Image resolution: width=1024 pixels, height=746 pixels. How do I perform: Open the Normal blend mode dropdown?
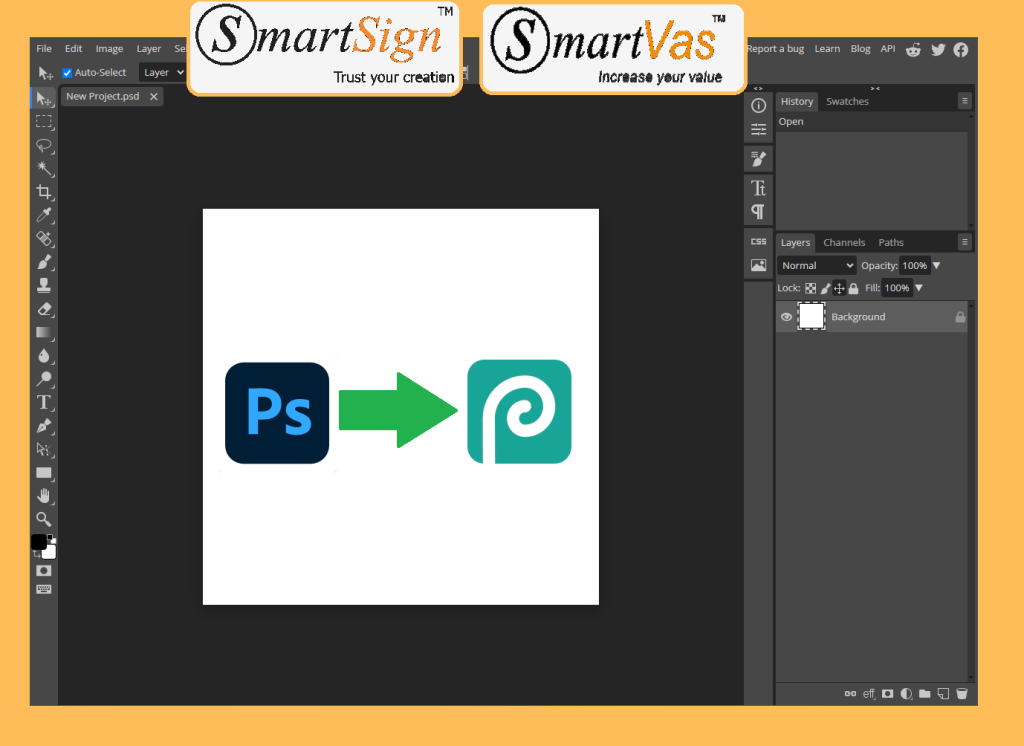point(816,265)
